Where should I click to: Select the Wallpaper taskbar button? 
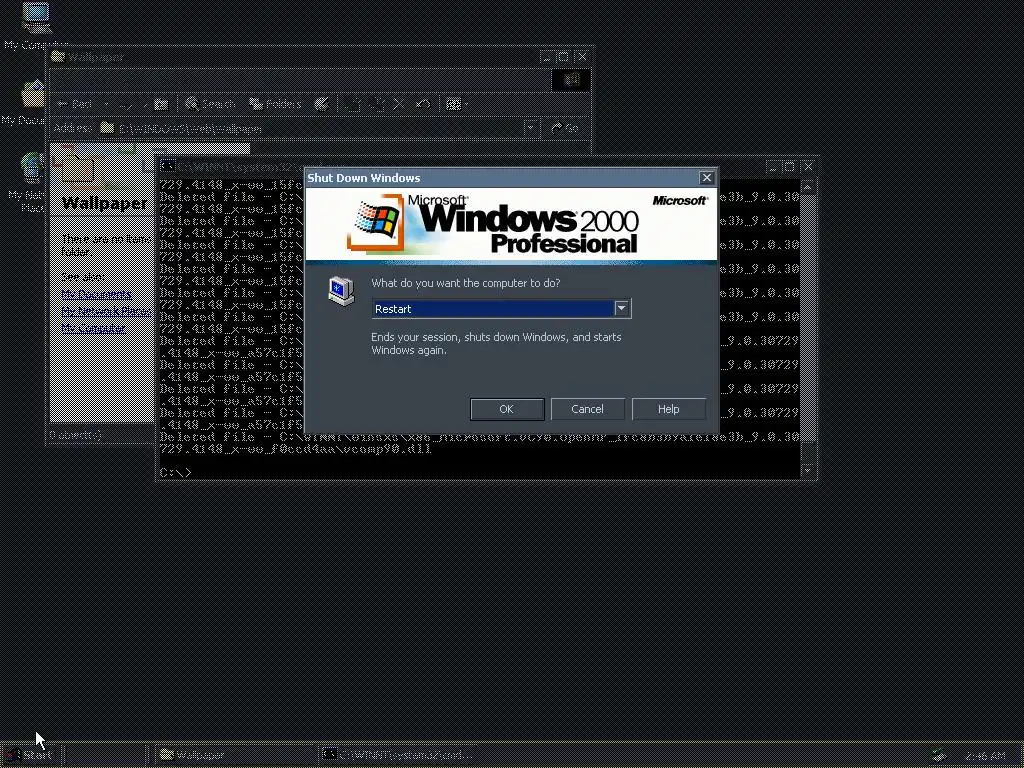click(x=234, y=755)
